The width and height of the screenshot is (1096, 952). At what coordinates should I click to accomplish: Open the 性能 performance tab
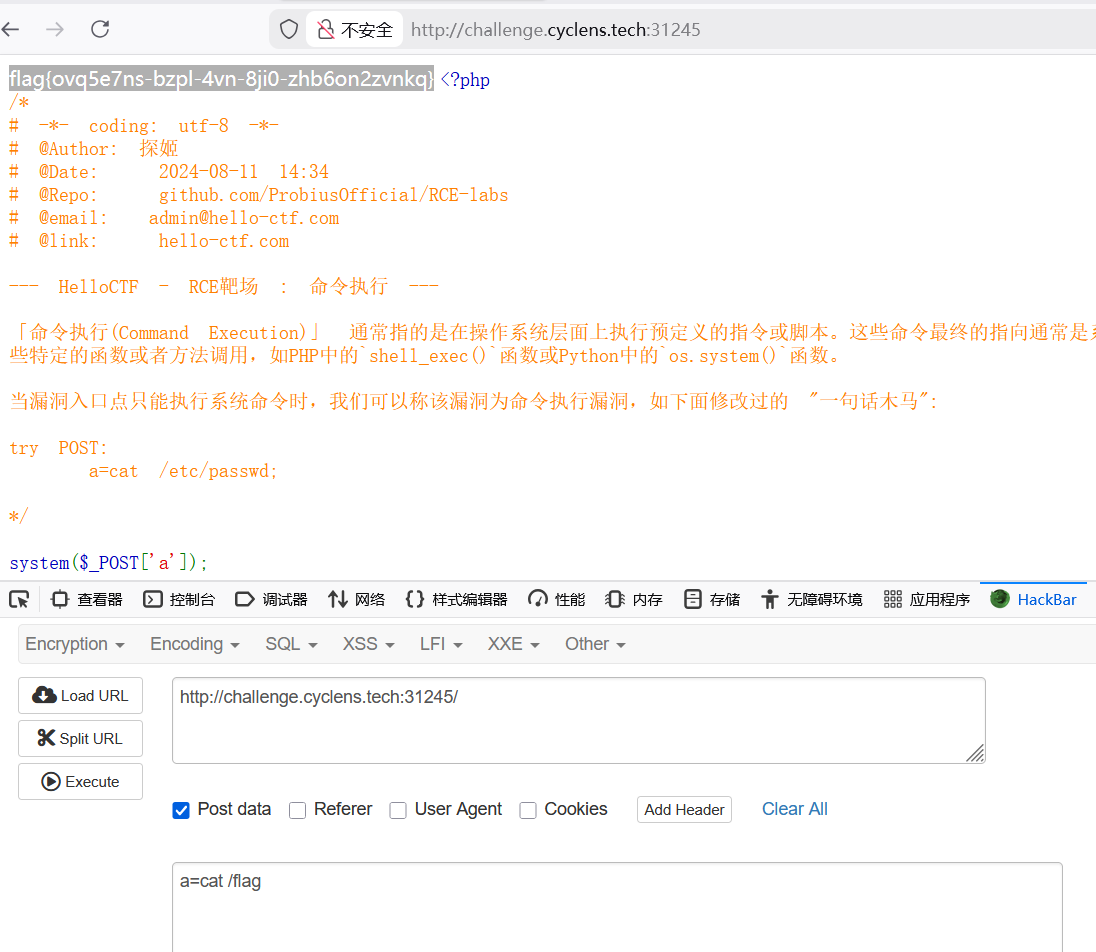pyautogui.click(x=556, y=599)
